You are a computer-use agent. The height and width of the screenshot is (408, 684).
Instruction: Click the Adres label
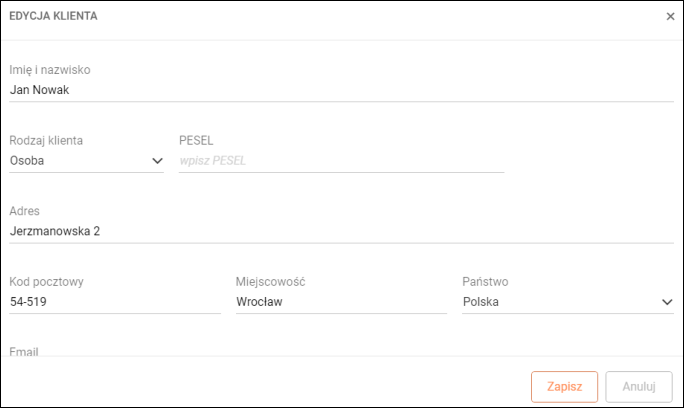pos(24,211)
